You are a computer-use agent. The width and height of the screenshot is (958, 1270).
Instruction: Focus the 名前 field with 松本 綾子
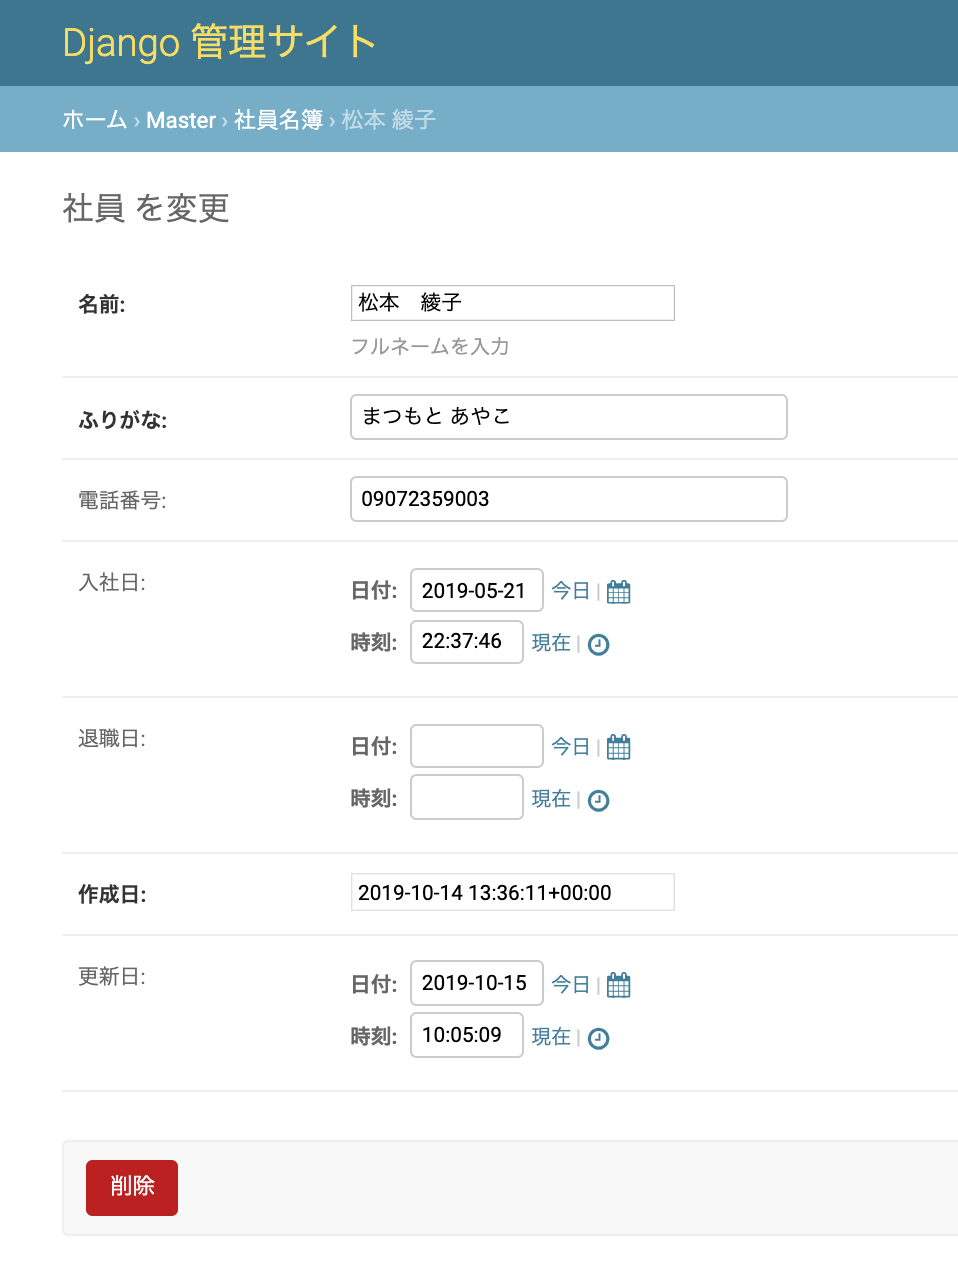[x=513, y=303]
